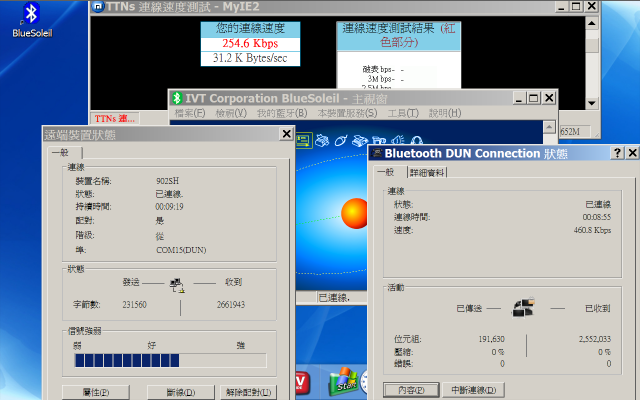640x400 pixels.
Task: Click the clock icon behind the DUN dialog
Action: pyautogui.click(x=364, y=383)
